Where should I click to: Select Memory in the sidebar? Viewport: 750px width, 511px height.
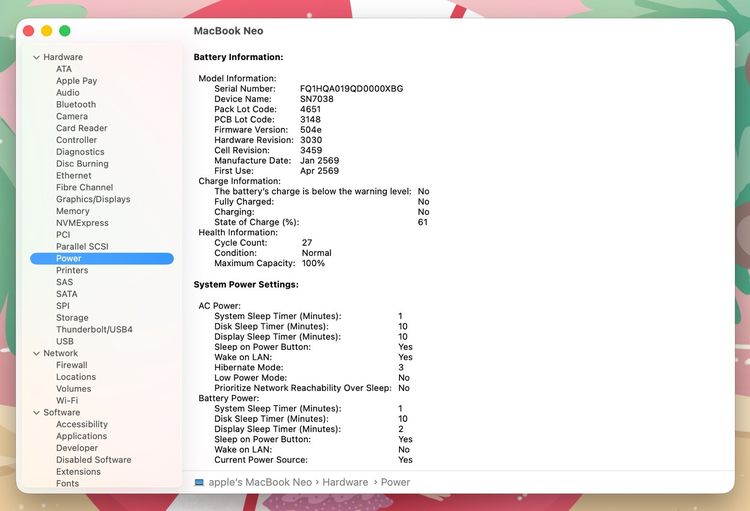tap(72, 211)
